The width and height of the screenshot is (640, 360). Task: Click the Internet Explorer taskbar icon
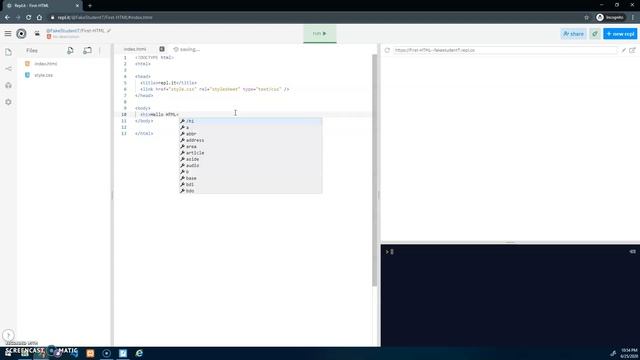point(139,353)
